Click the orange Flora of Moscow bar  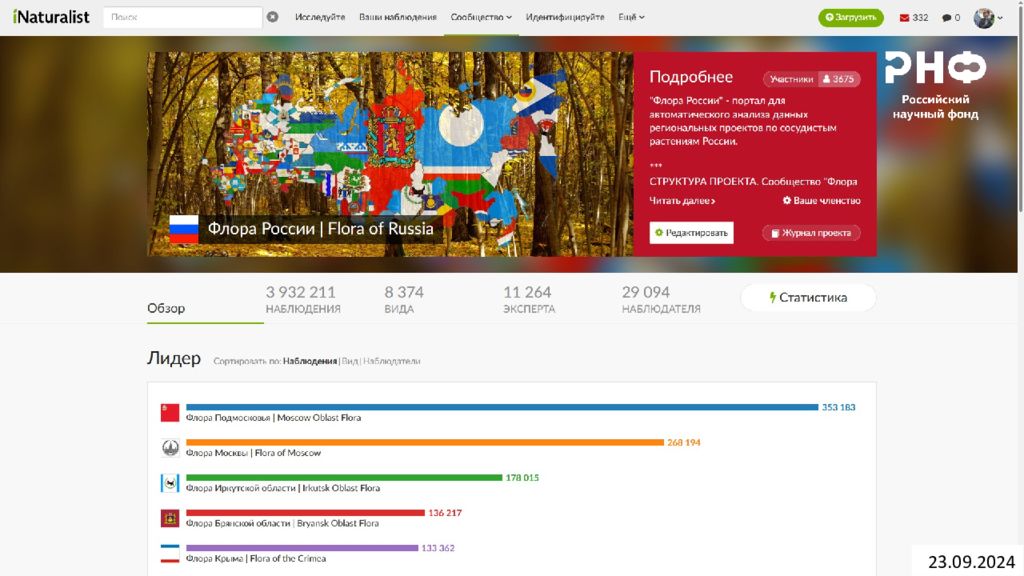(424, 442)
